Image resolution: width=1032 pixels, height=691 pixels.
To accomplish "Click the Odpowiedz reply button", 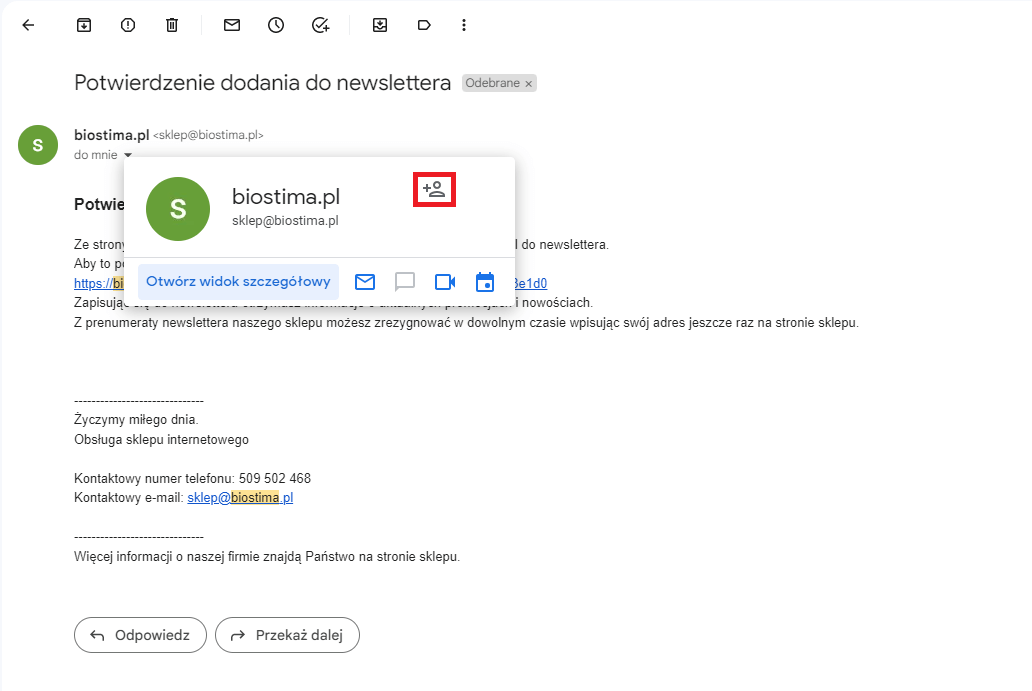I will point(140,635).
